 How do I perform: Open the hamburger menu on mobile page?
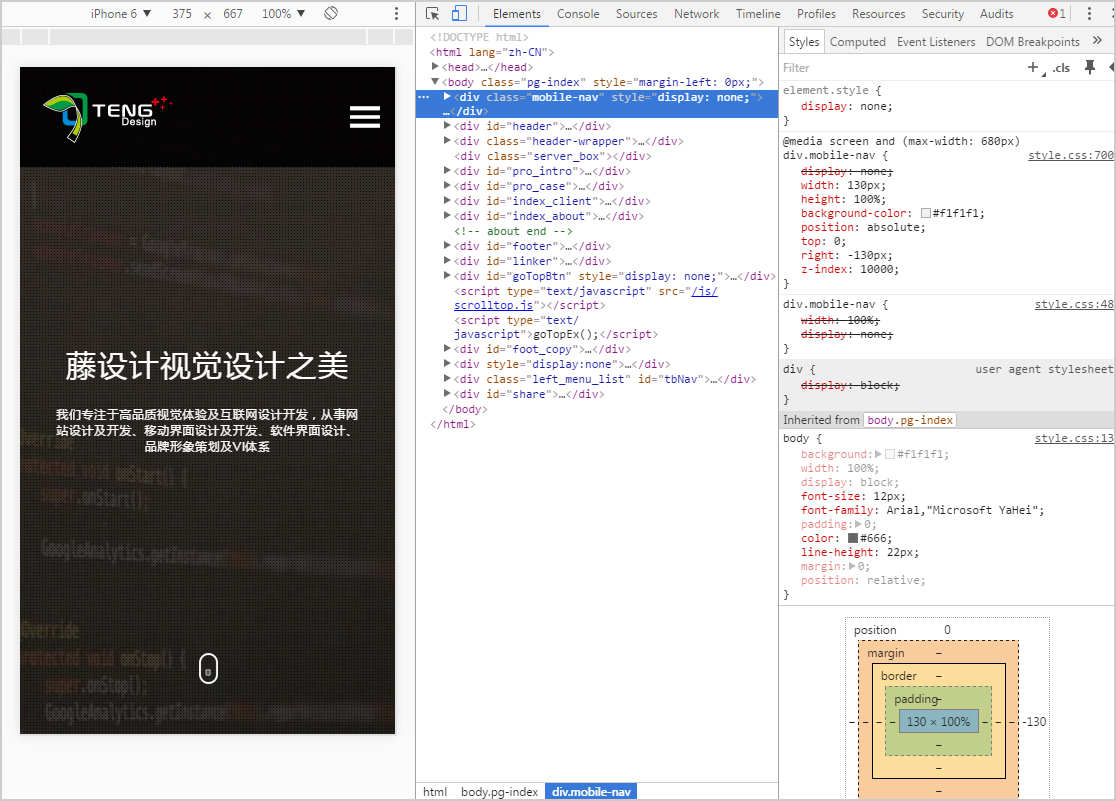364,117
